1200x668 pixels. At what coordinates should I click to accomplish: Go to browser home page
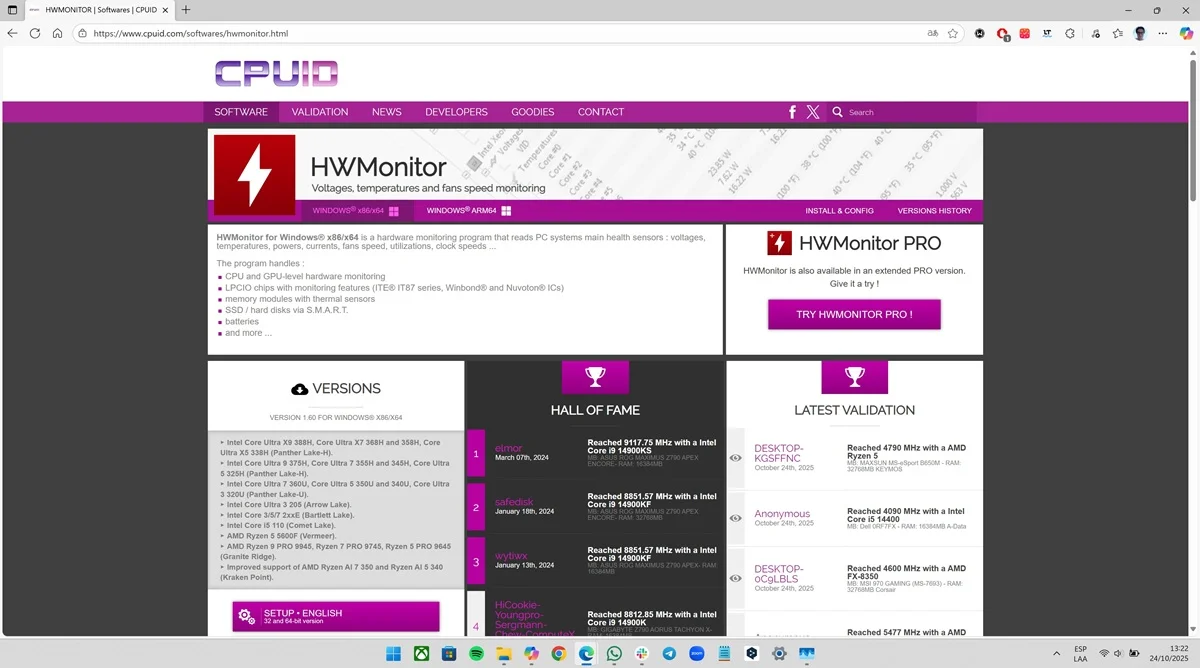(58, 33)
